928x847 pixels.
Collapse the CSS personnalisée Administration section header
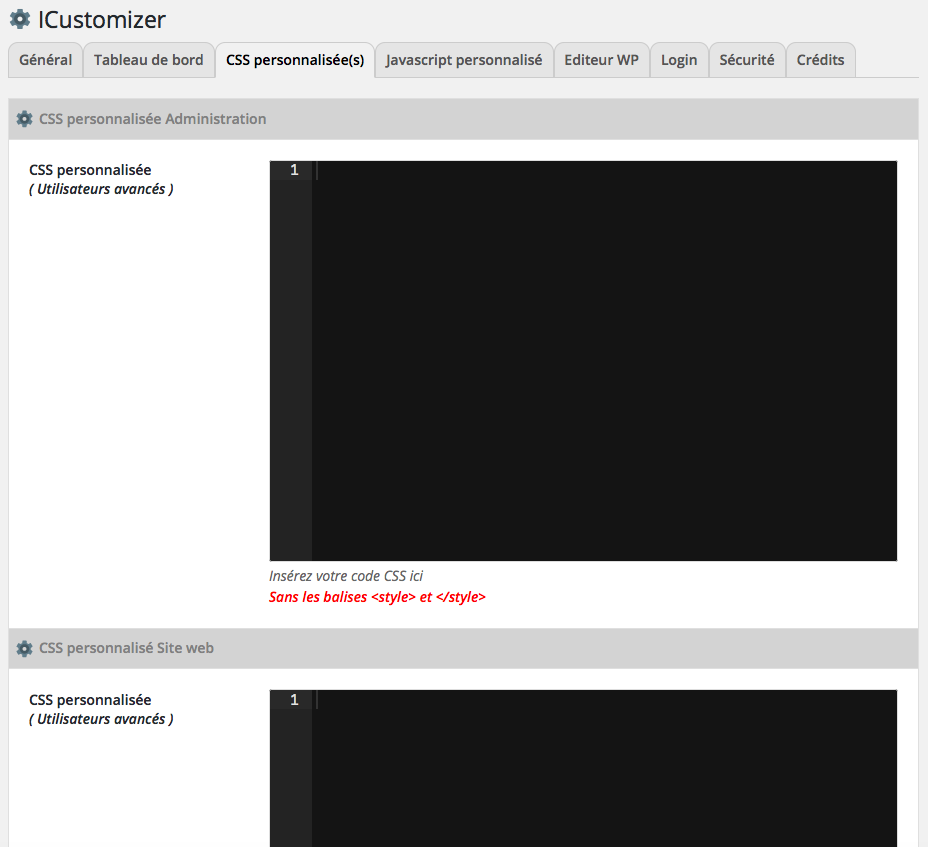pyautogui.click(x=463, y=119)
